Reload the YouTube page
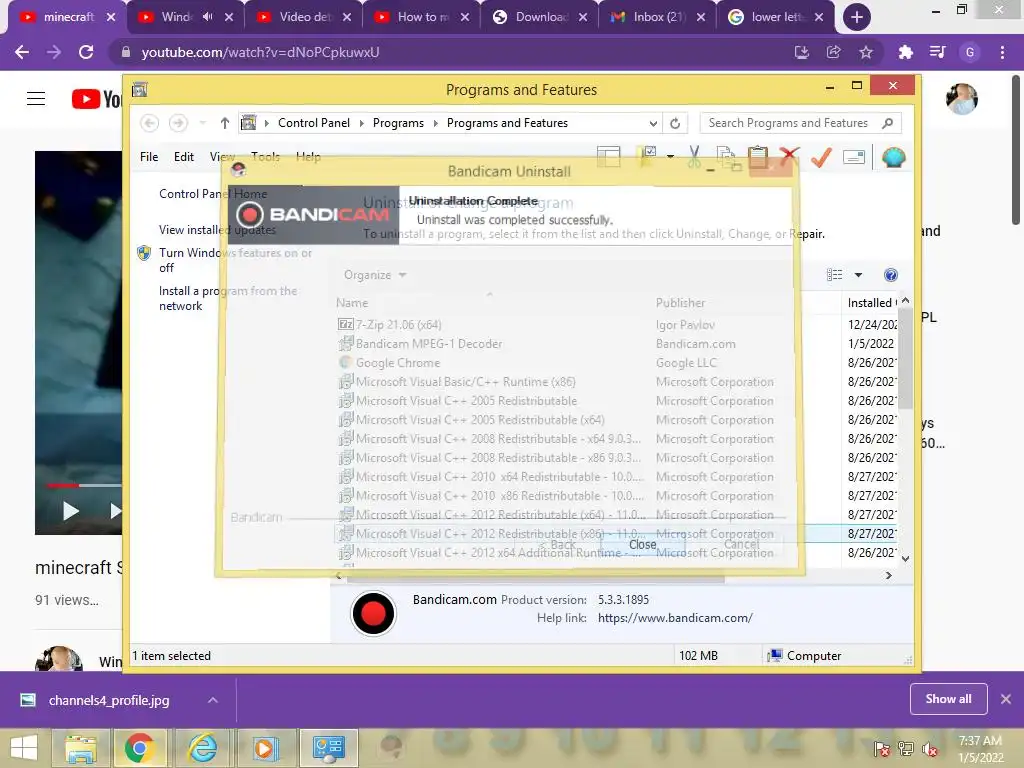The image size is (1024, 768). point(86,52)
